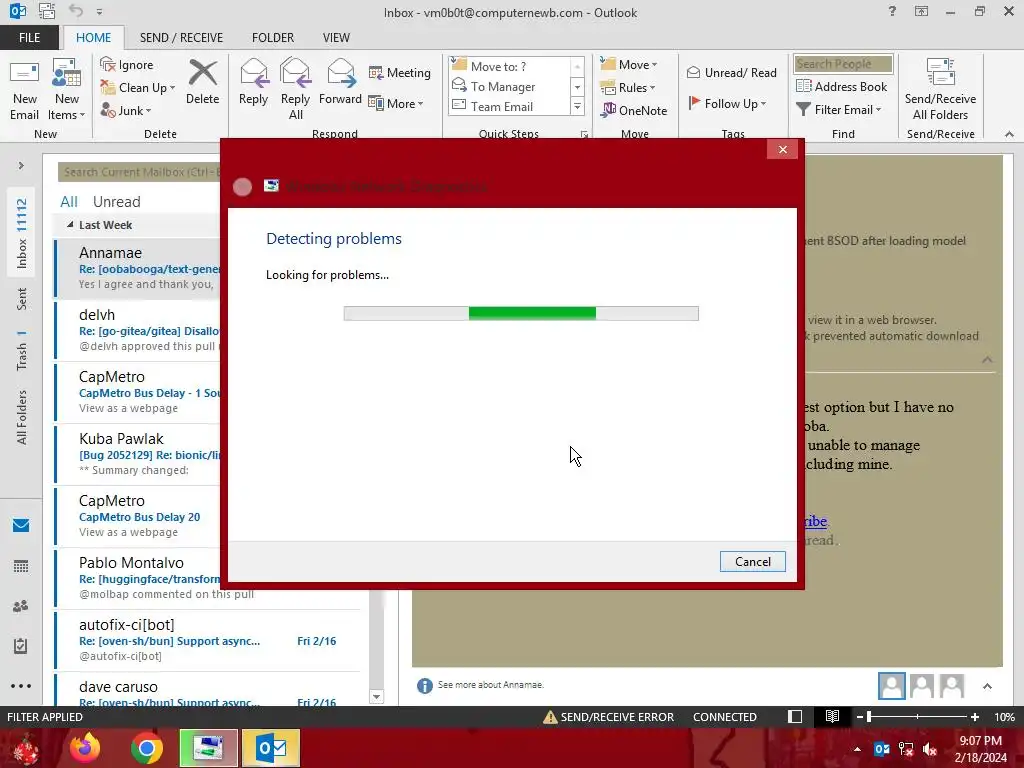
Task: Close the Network Diagnostics dialog
Action: (782, 150)
